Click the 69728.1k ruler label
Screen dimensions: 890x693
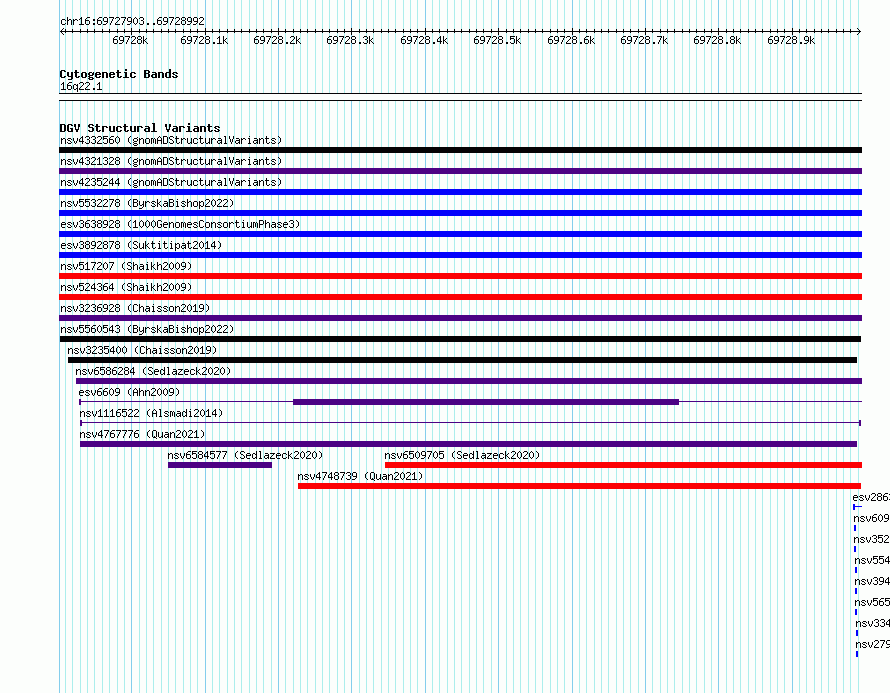[x=204, y=40]
